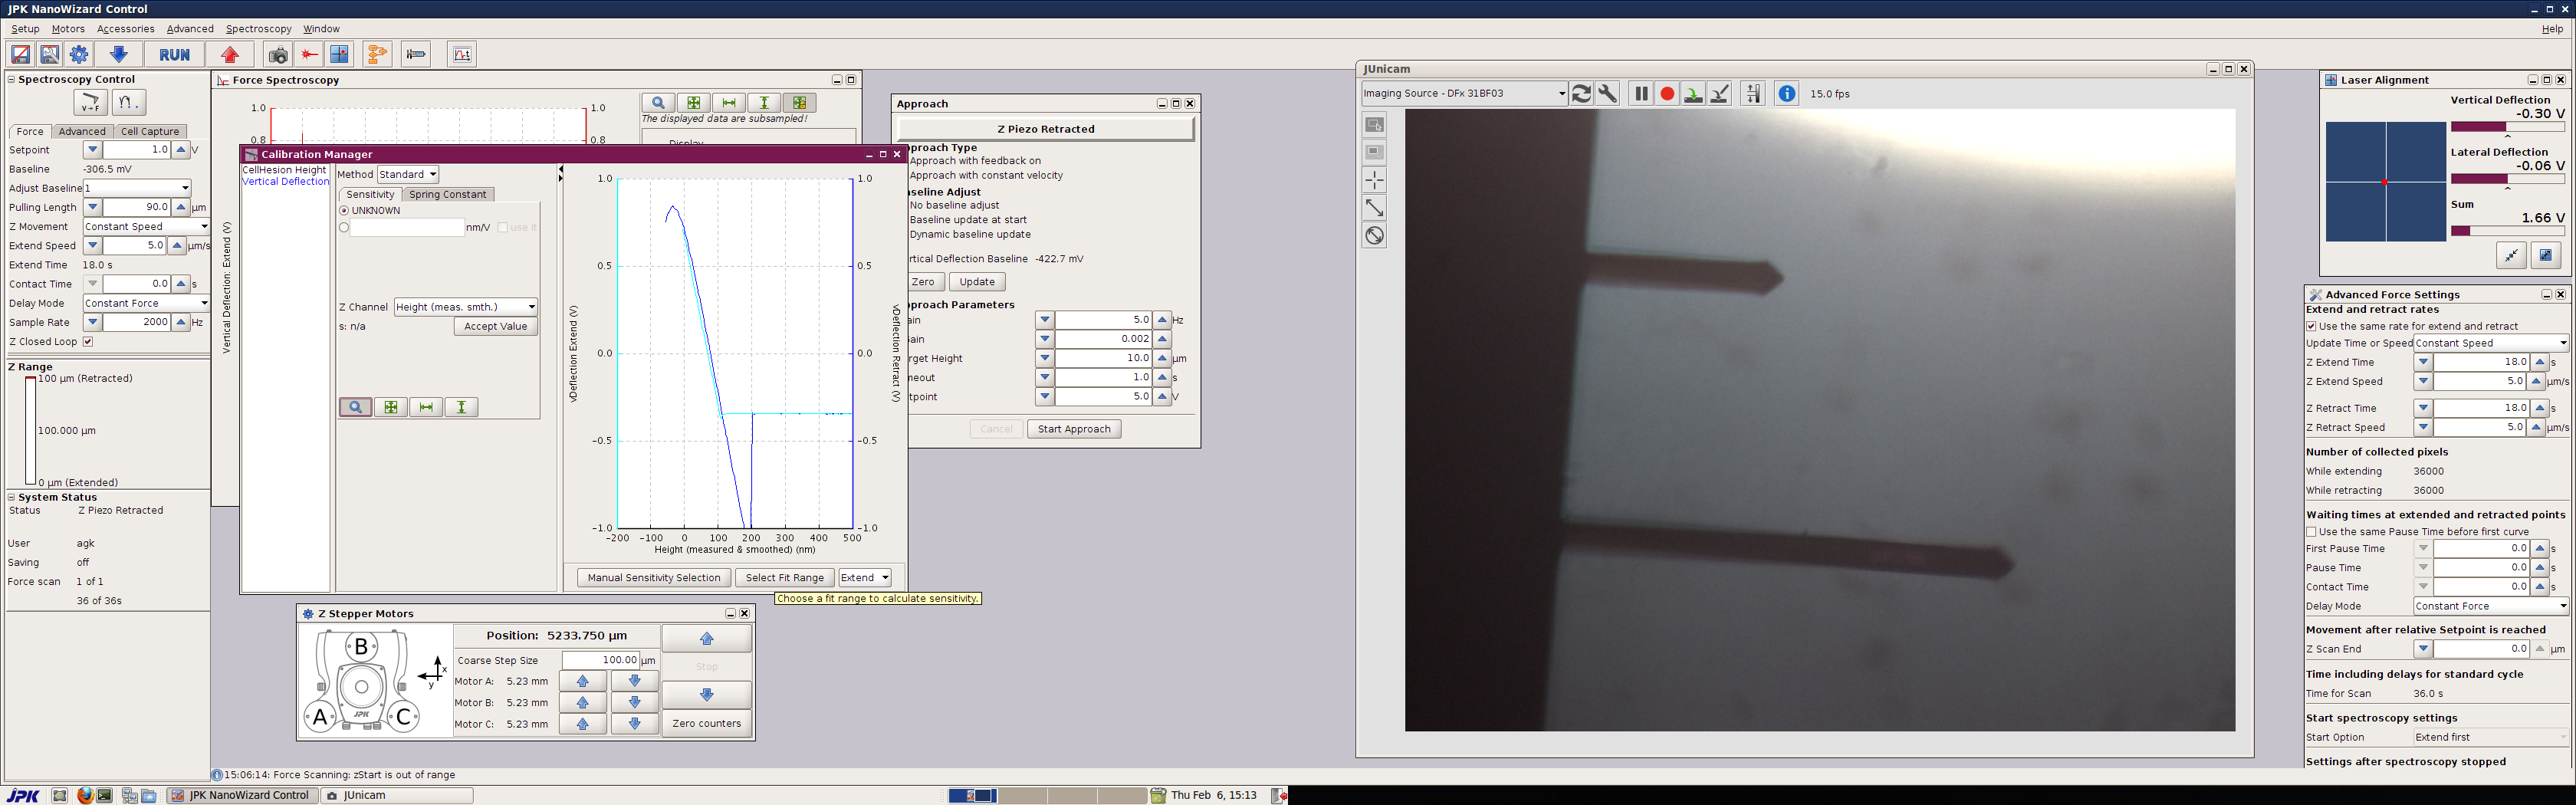Click the Zero counters button

(706, 724)
